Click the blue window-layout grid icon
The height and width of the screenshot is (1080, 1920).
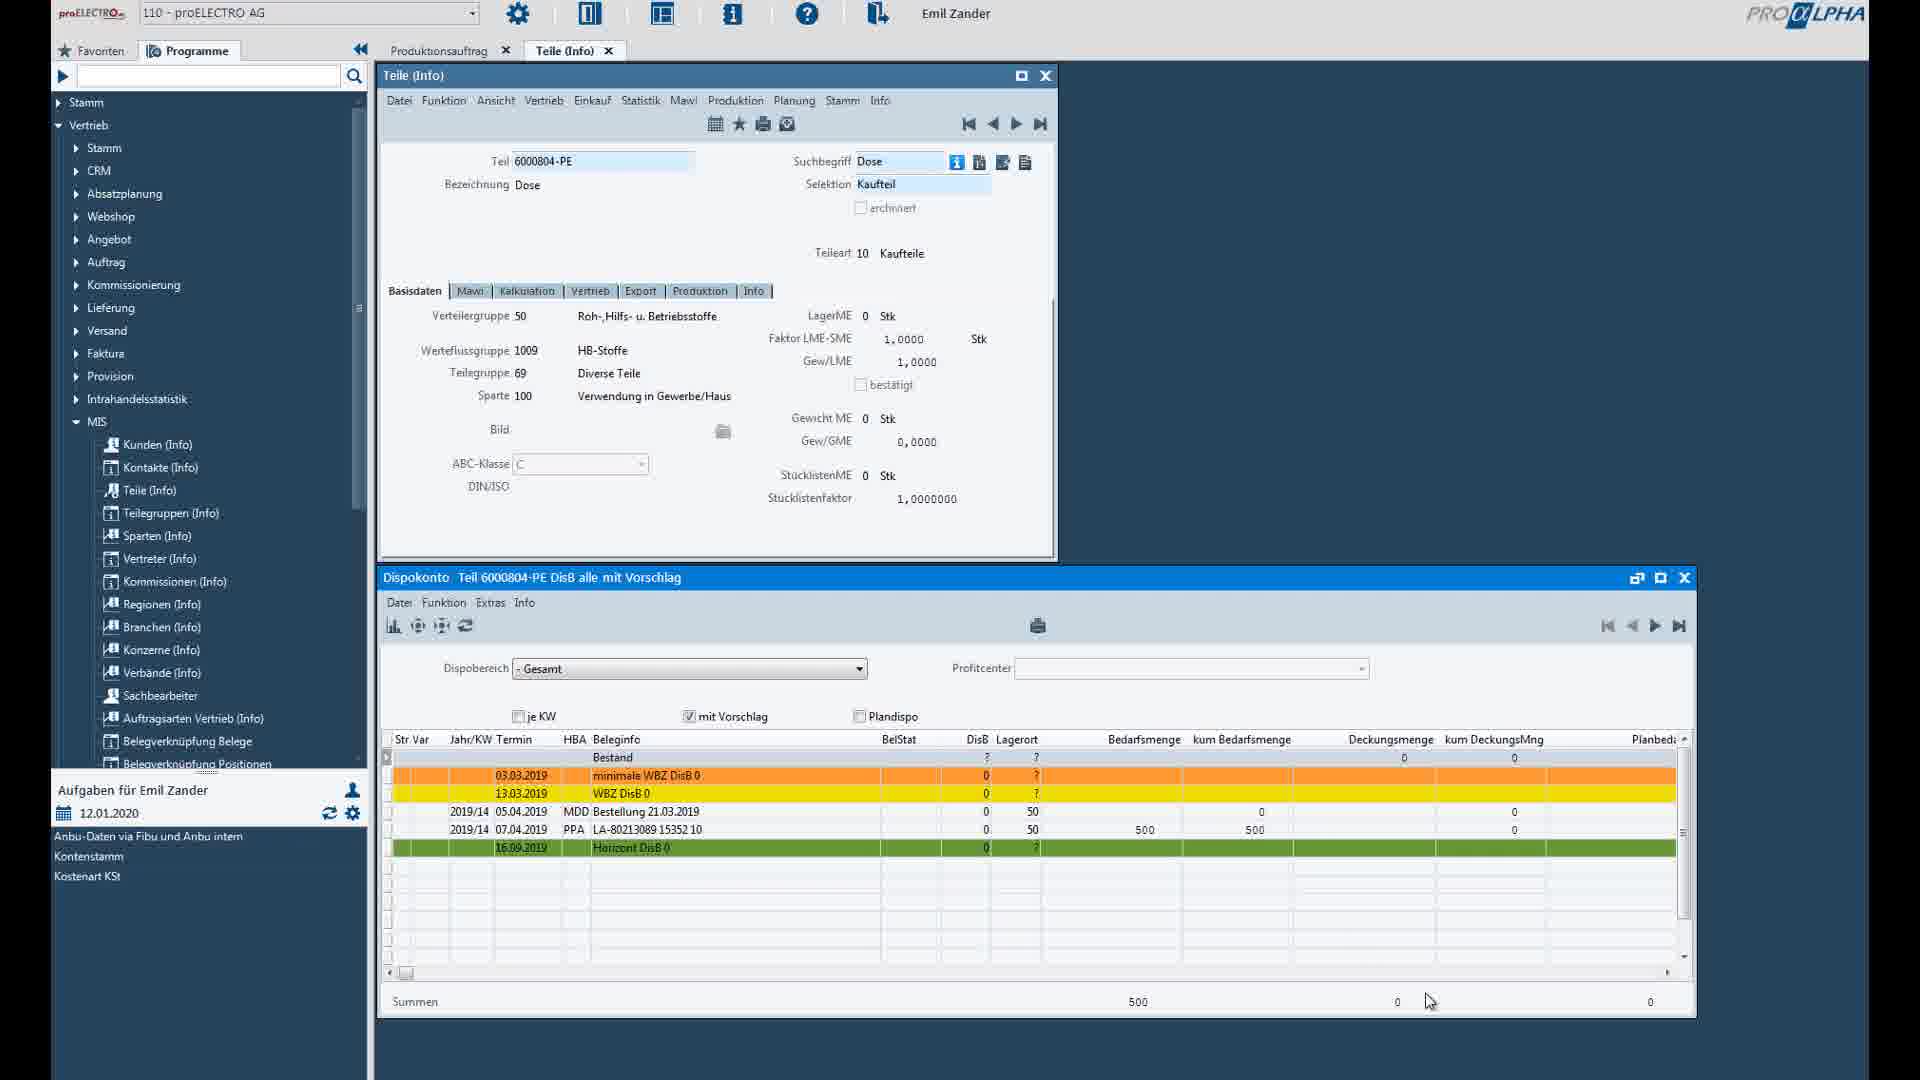(662, 14)
